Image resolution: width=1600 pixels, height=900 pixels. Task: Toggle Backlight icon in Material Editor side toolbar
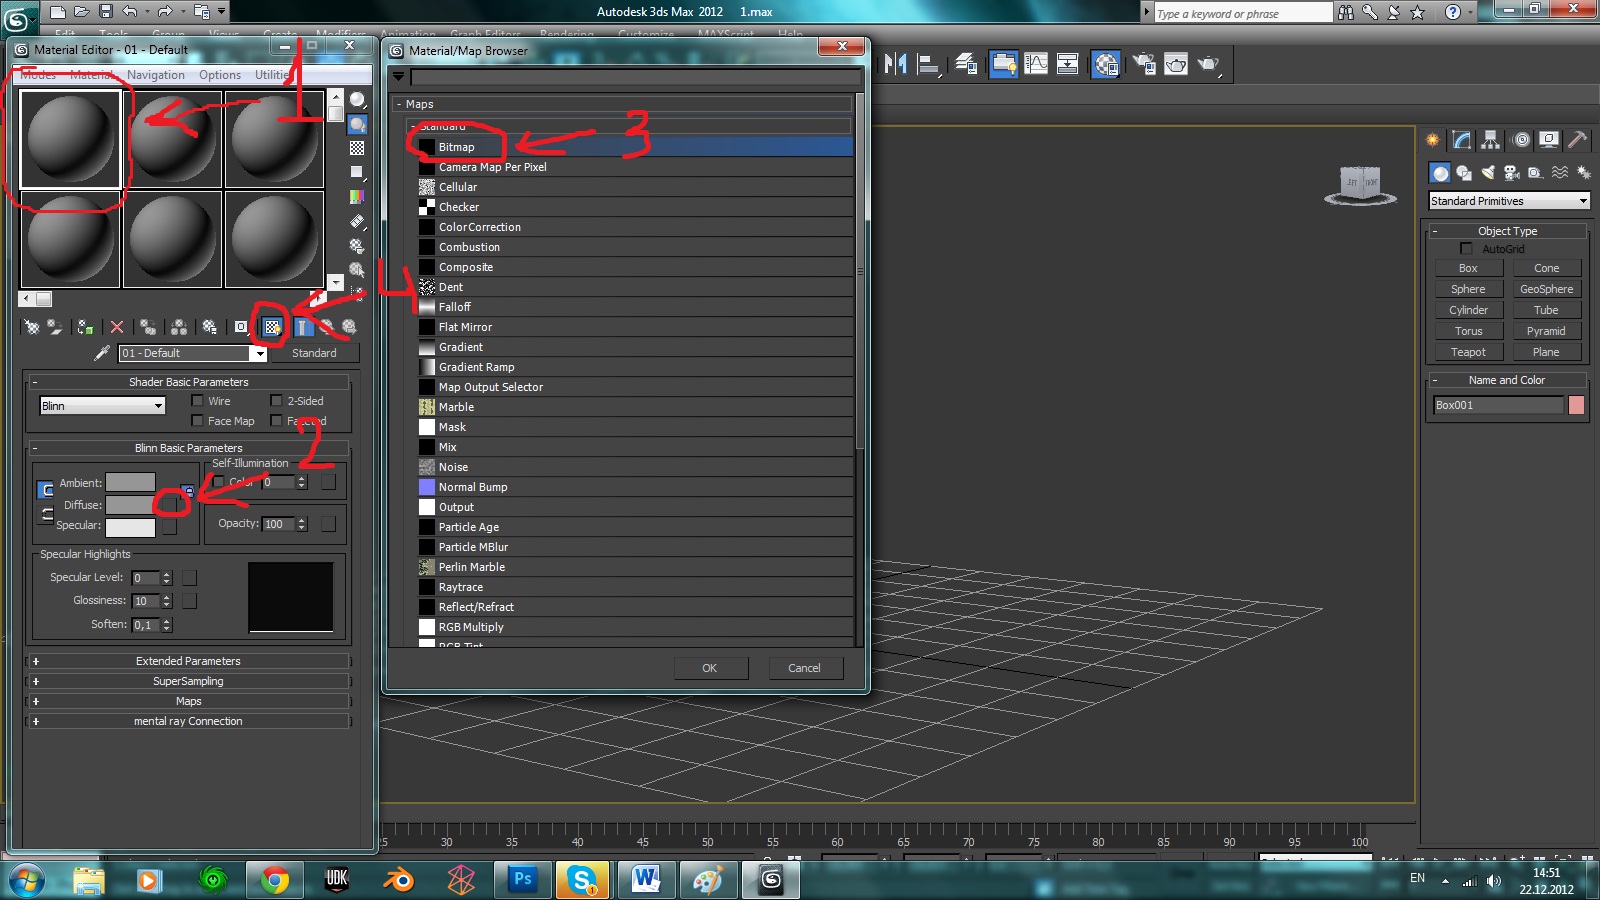pyautogui.click(x=357, y=124)
